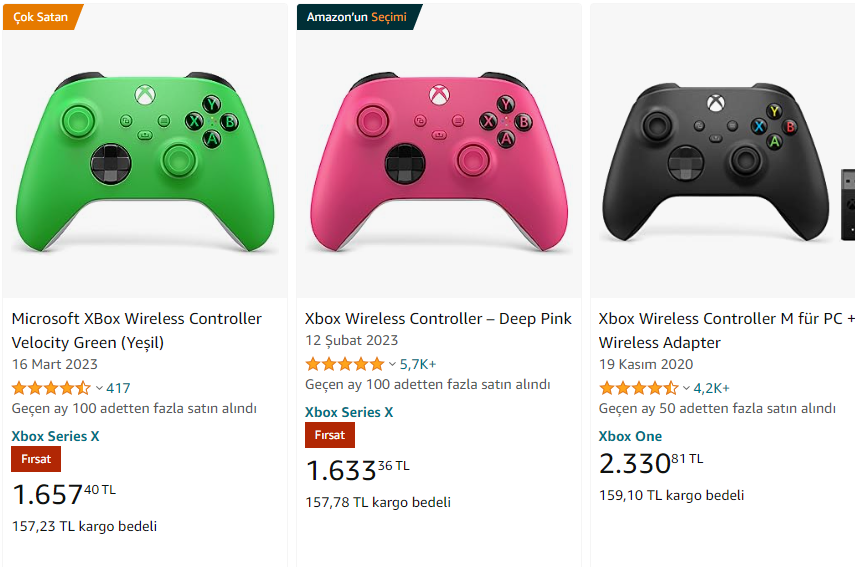The image size is (855, 567).
Task: Click the 'Fırsat' deal badge on pink controller
Action: pyautogui.click(x=329, y=435)
